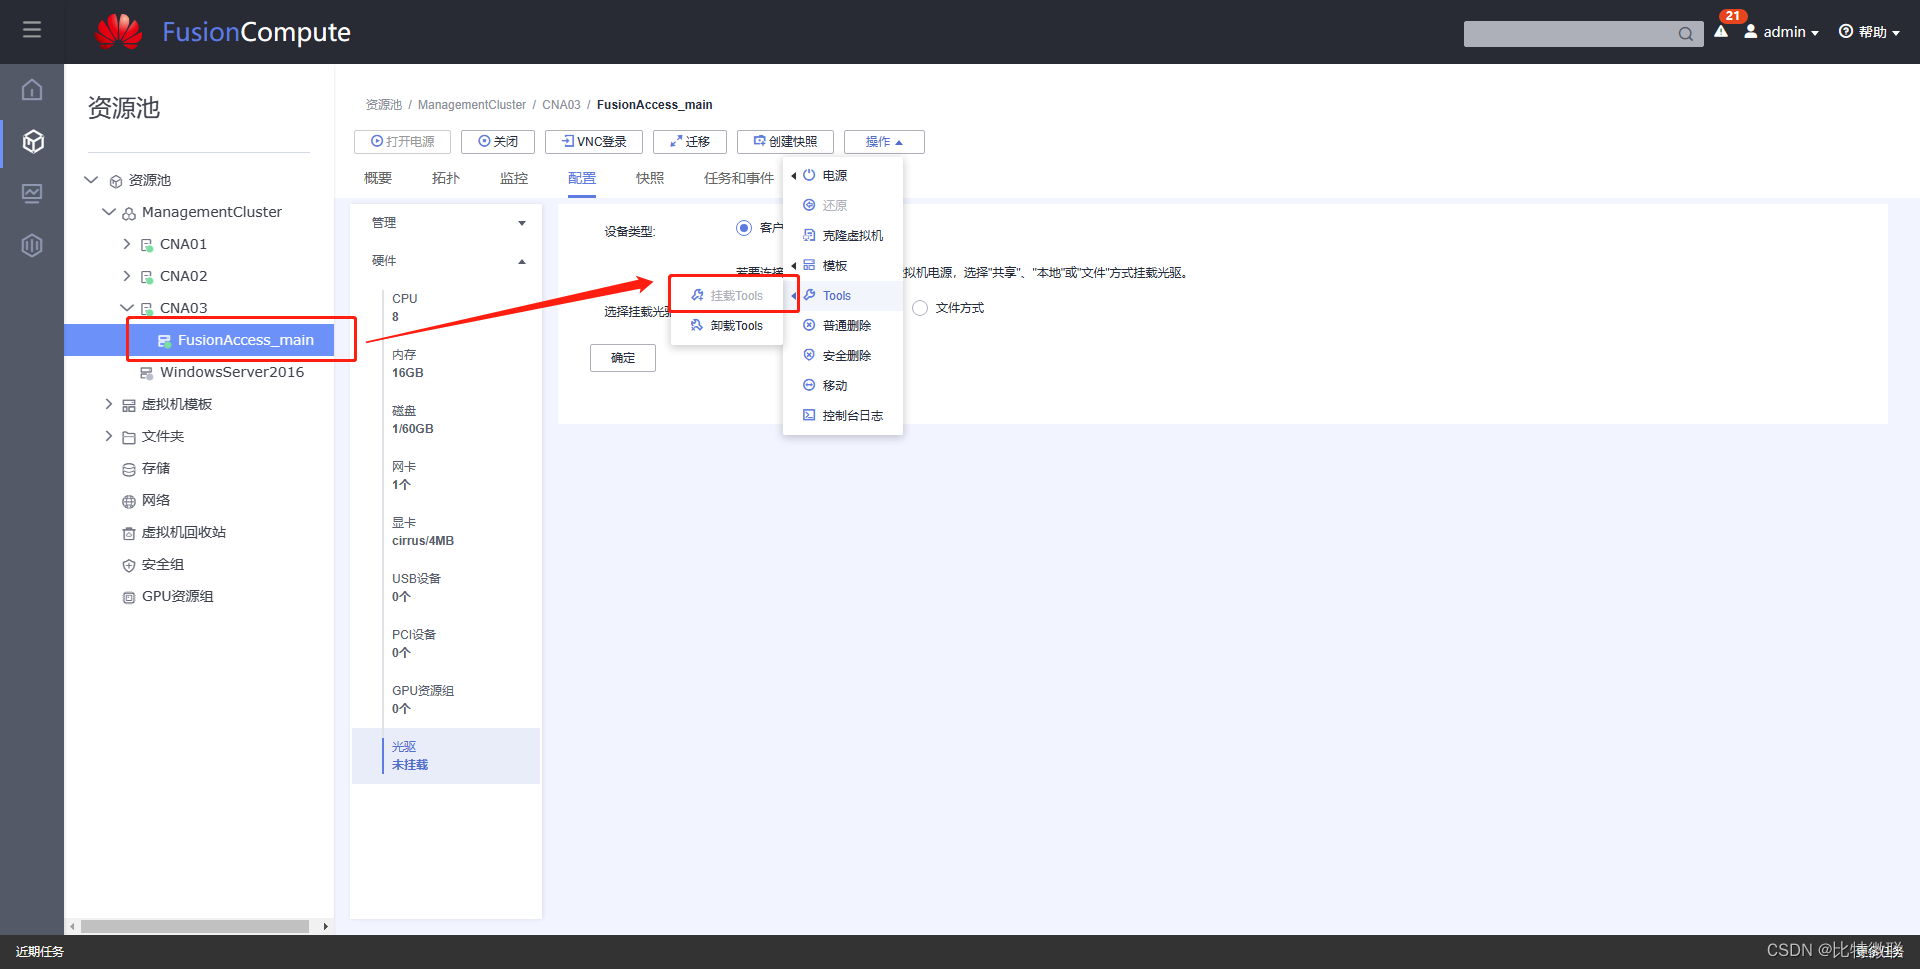Select the monitoring chart icon in sidebar
Viewport: 1920px width, 969px height.
[x=32, y=193]
